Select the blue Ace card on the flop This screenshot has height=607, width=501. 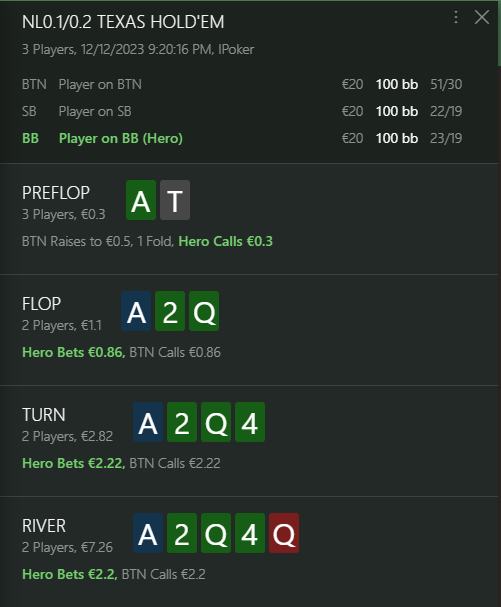(x=136, y=311)
